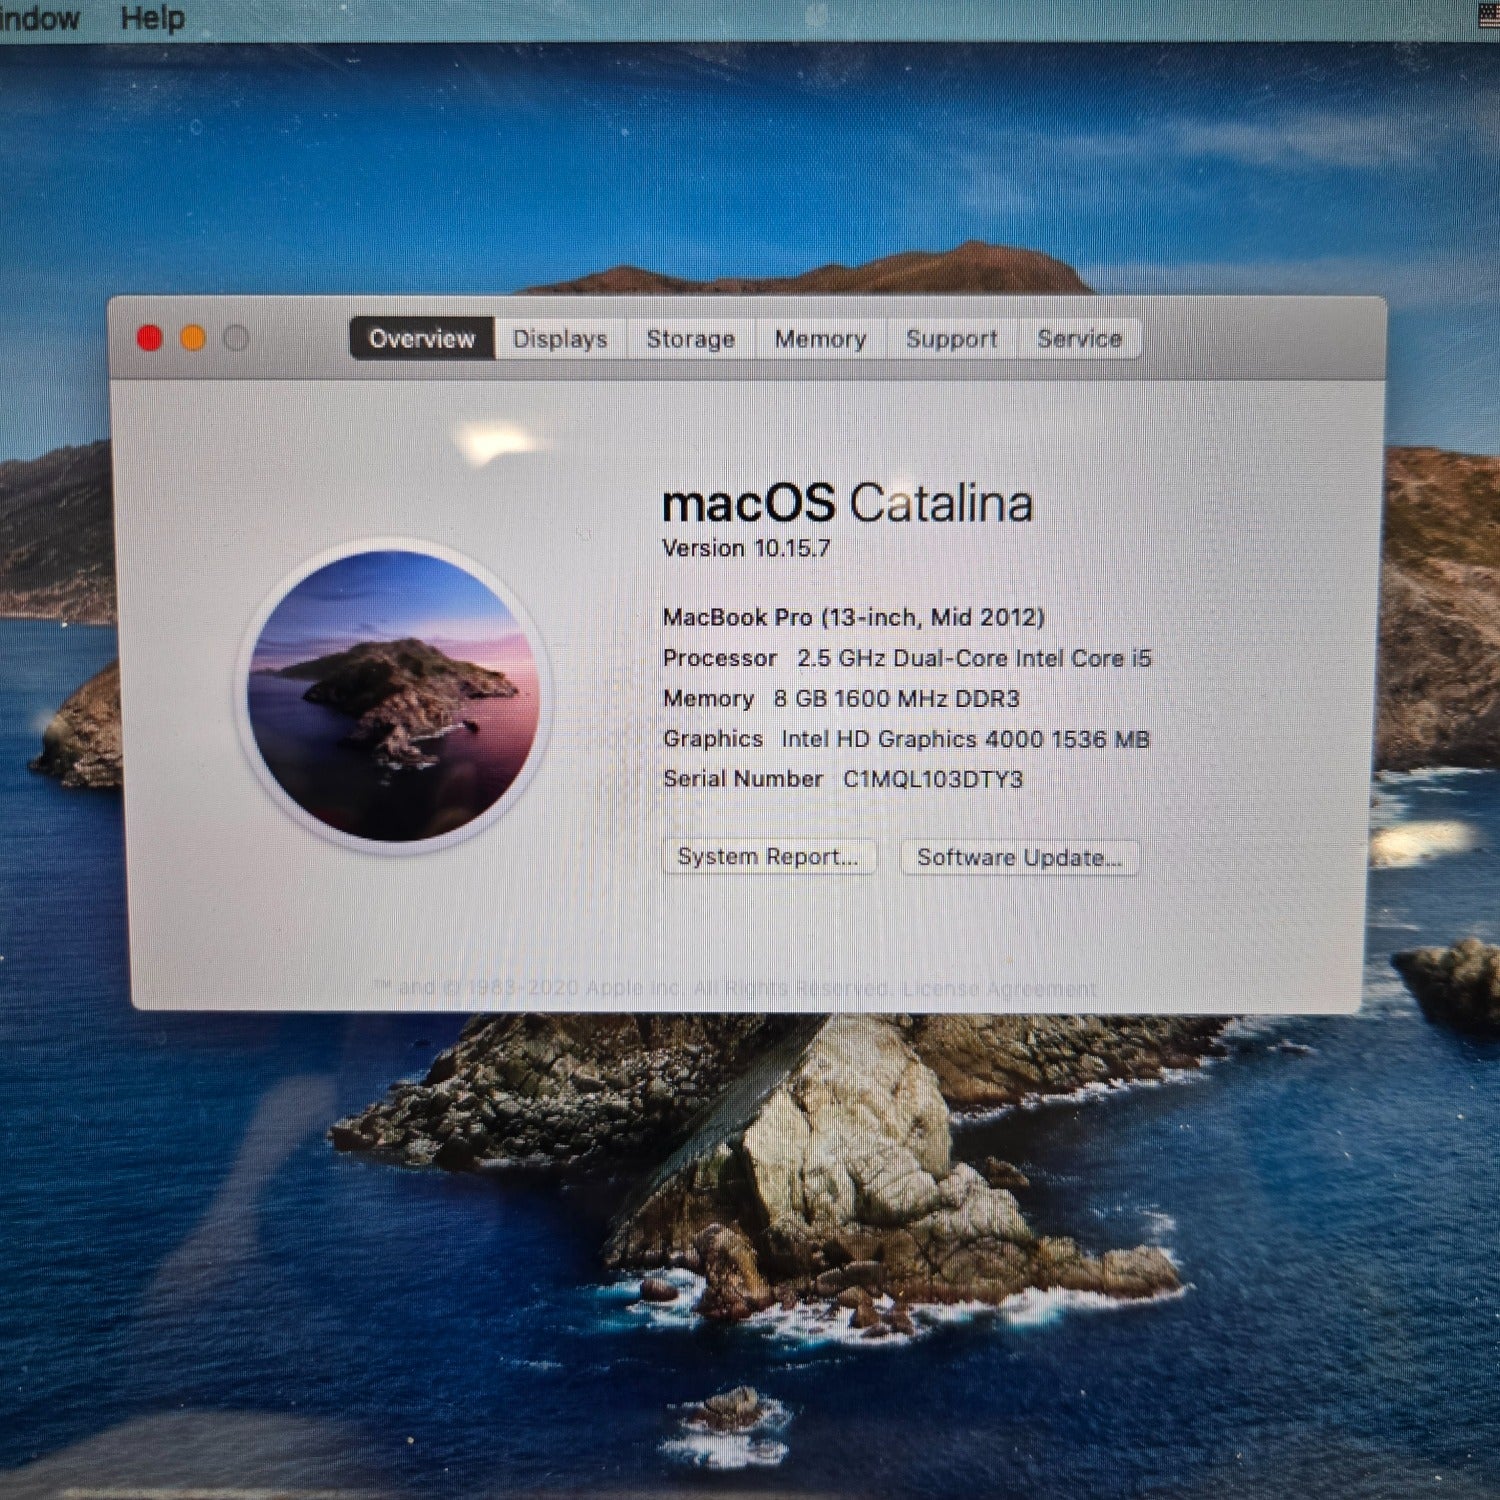Open the Service tab
The image size is (1500, 1500).
coord(1079,339)
